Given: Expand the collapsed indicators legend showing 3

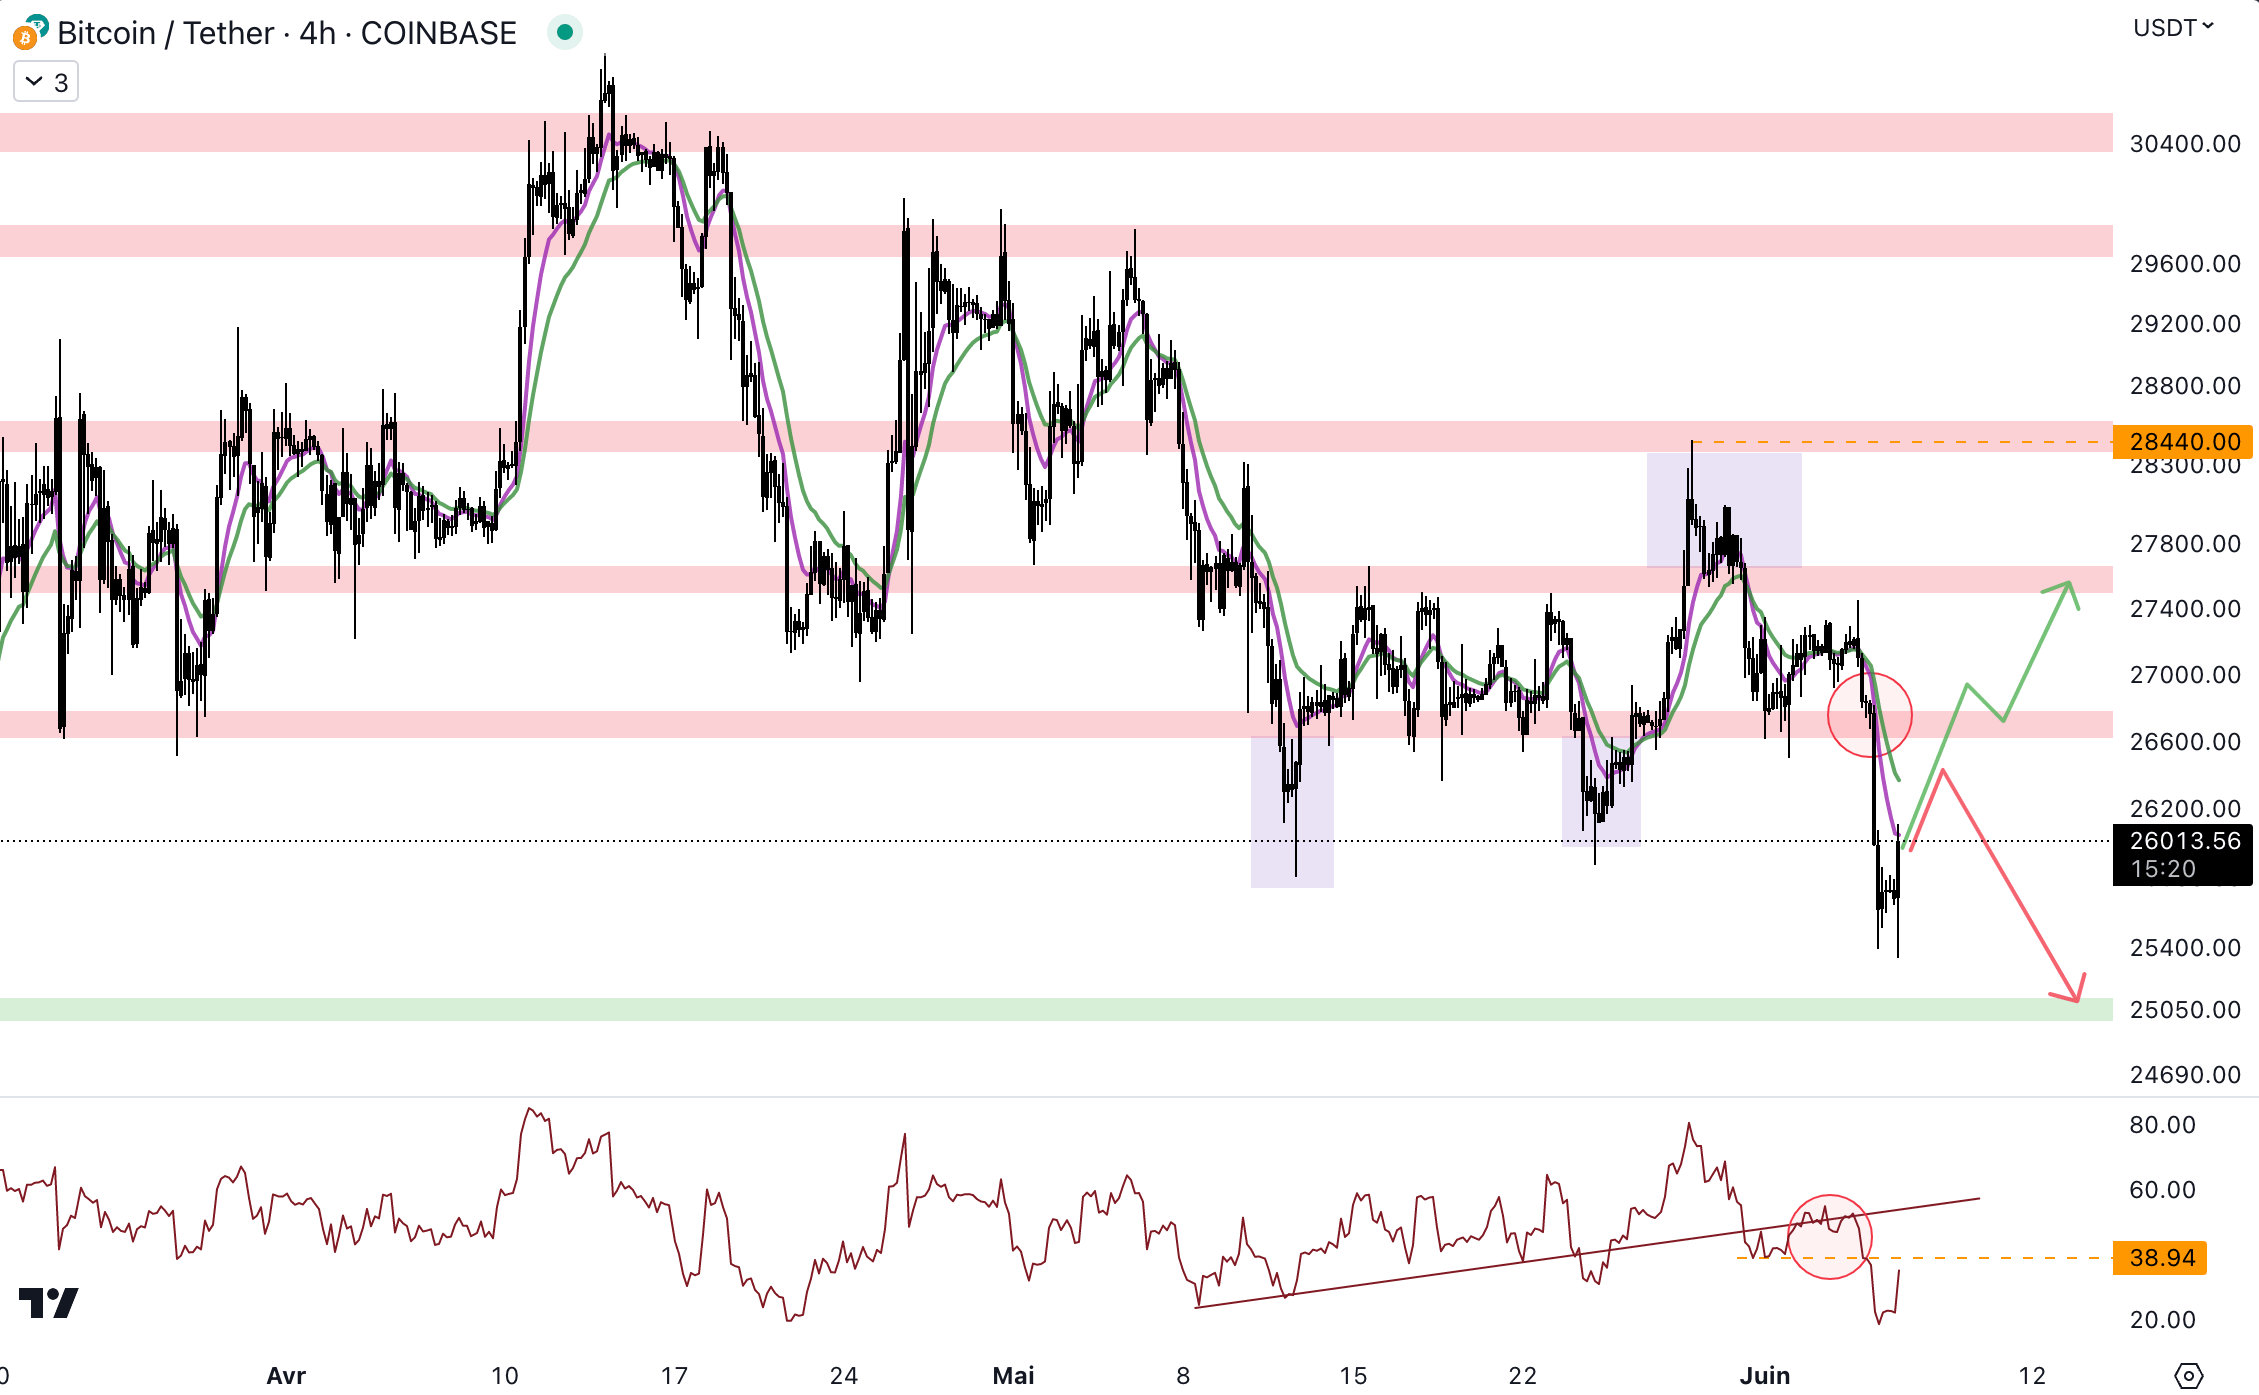Looking at the screenshot, I should pos(46,82).
